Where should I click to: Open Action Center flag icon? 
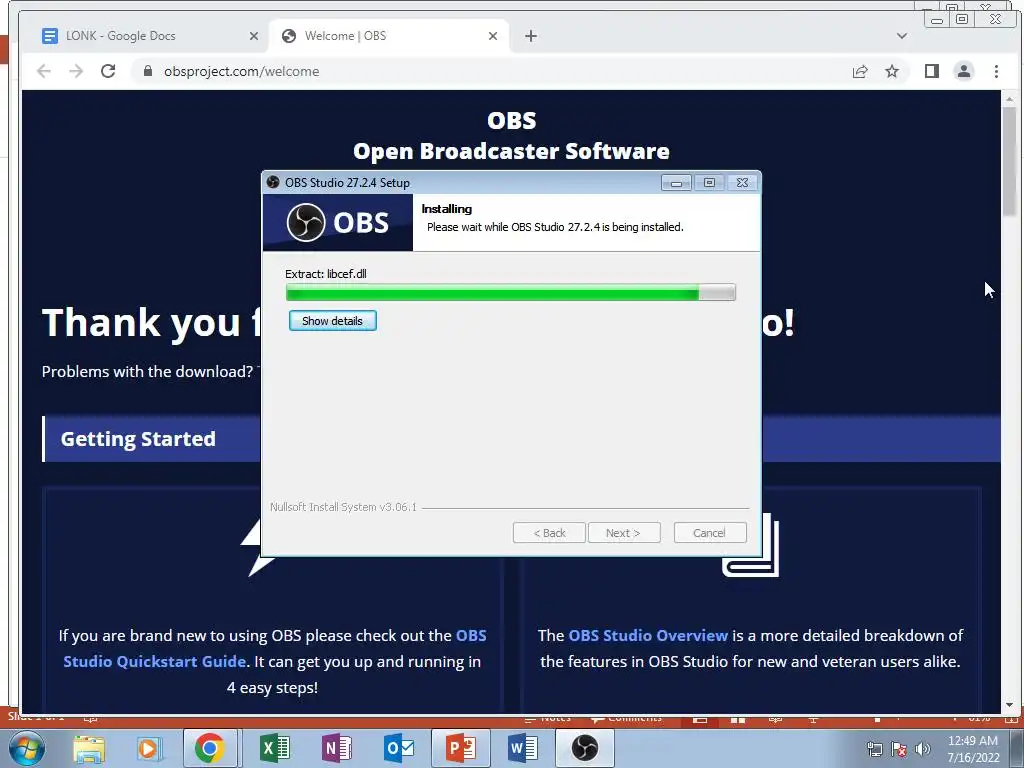(899, 749)
